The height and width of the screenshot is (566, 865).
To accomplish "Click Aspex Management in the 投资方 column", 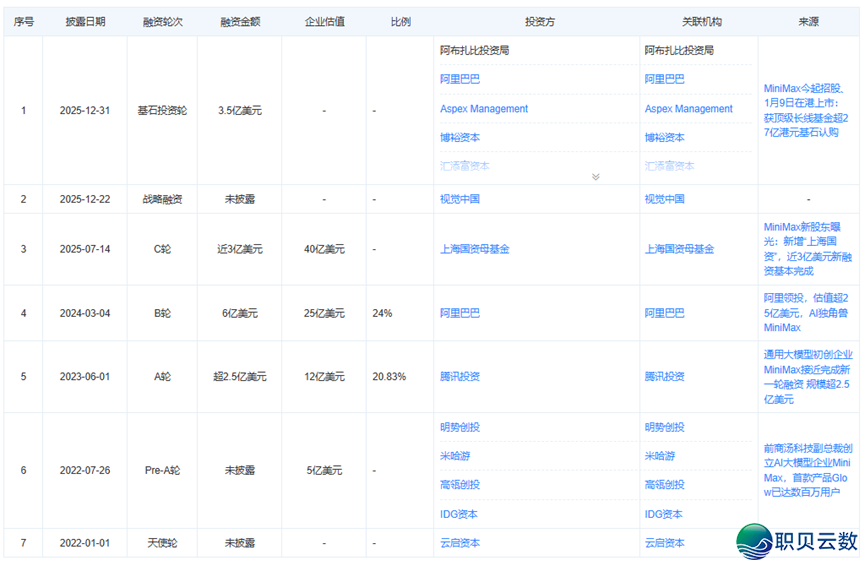I will 484,109.
